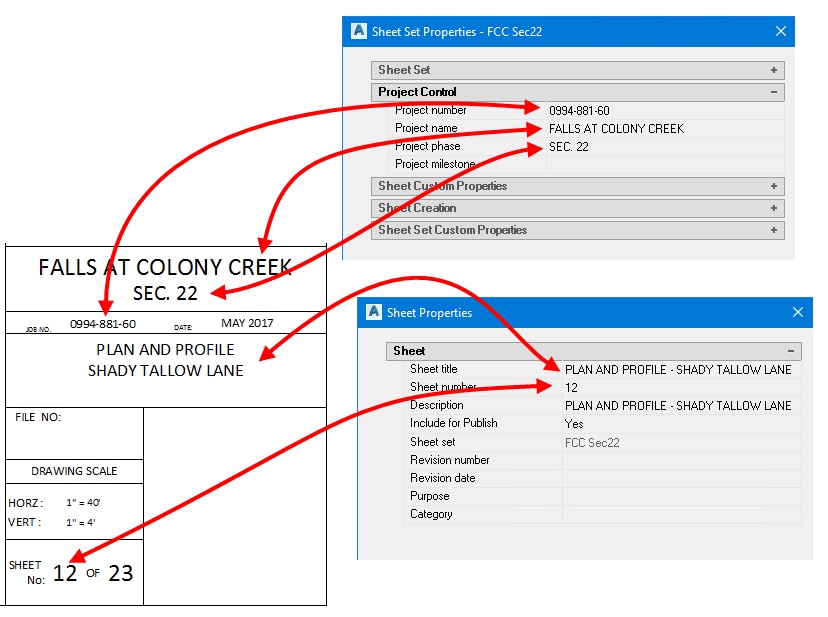This screenshot has height=617, width=828.
Task: Expand Sheet Set Custom Properties plus sign
Action: tap(774, 230)
